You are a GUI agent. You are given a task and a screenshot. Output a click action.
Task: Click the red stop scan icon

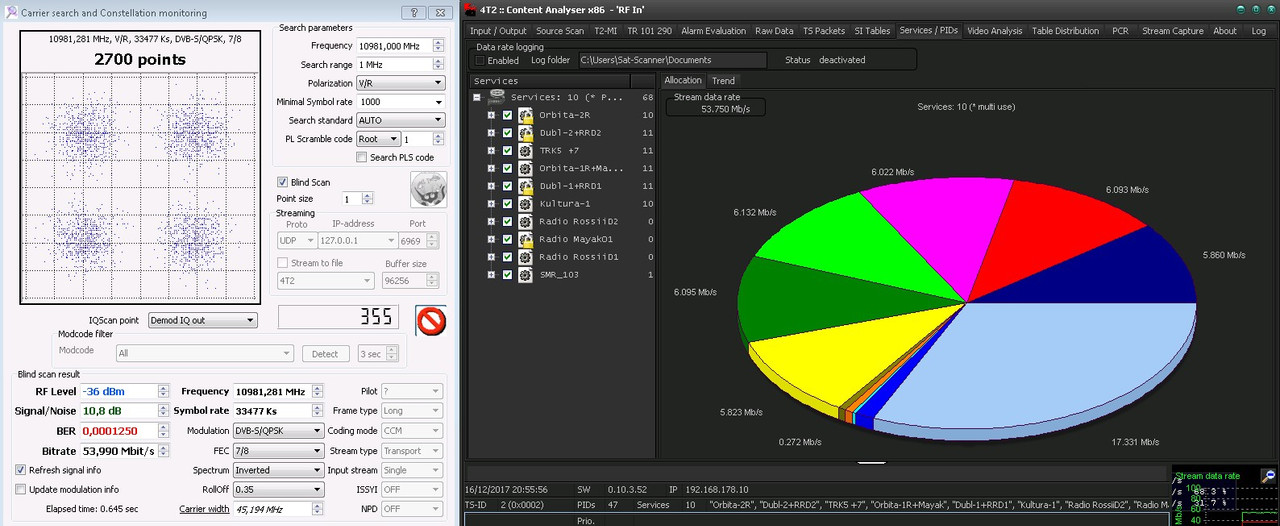pyautogui.click(x=431, y=320)
